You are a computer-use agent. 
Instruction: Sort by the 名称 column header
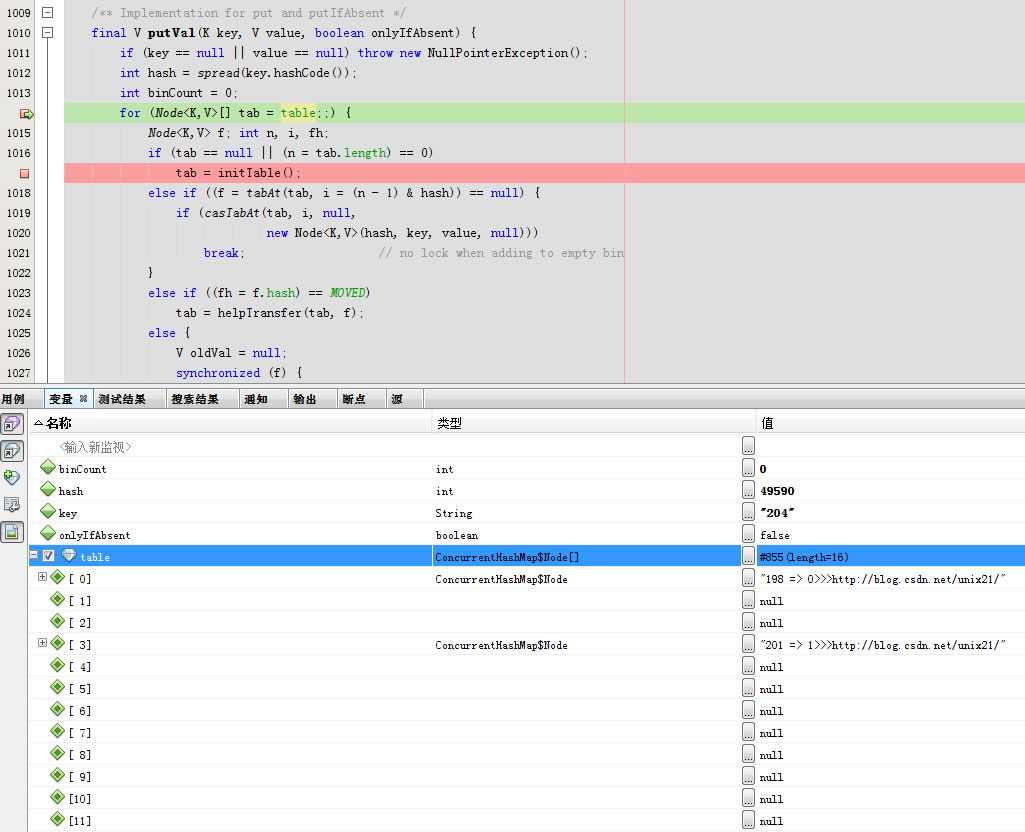231,423
